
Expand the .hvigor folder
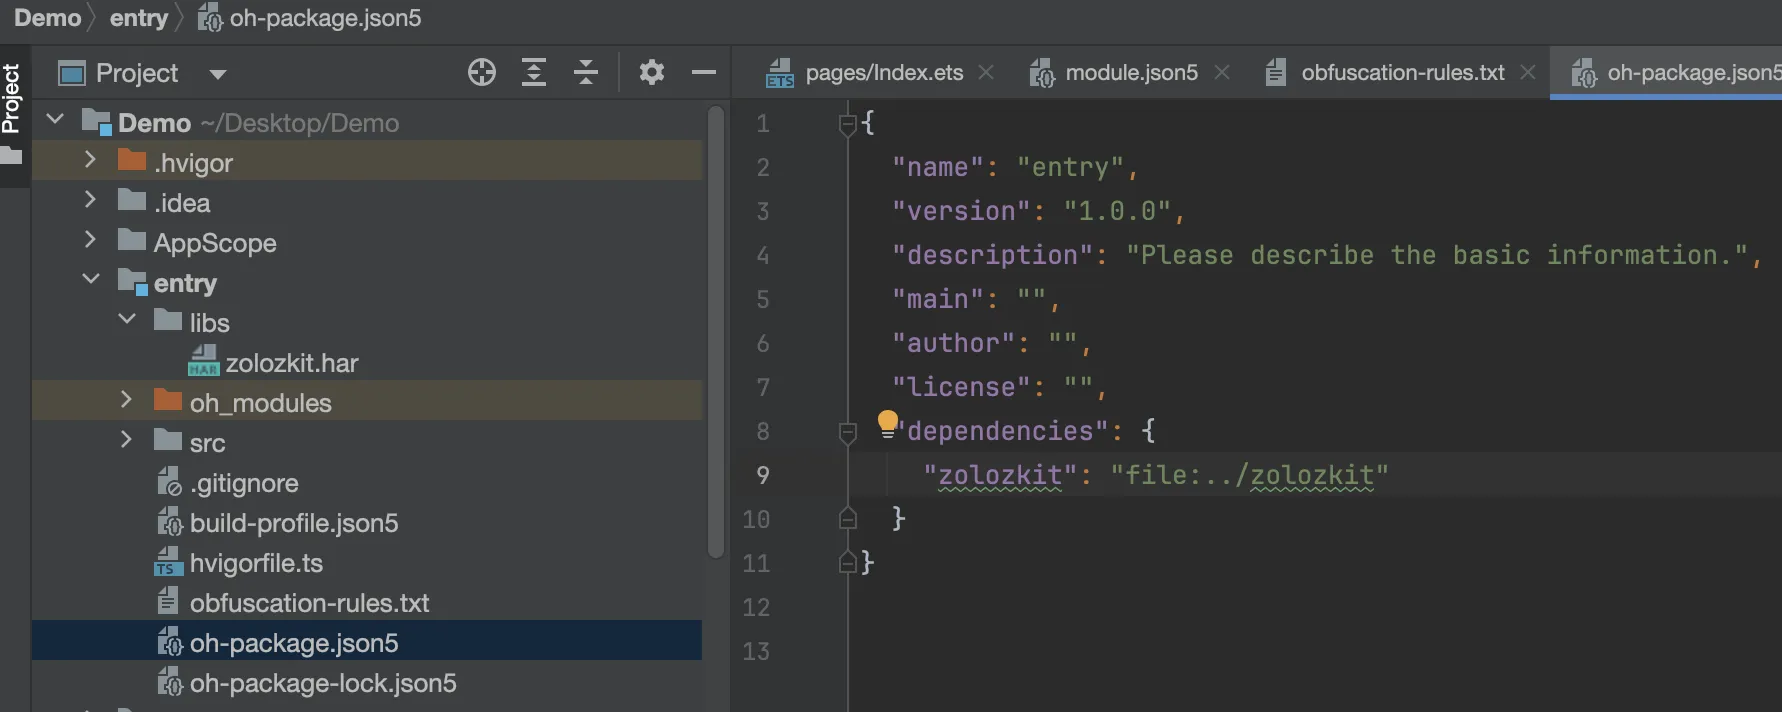point(90,160)
